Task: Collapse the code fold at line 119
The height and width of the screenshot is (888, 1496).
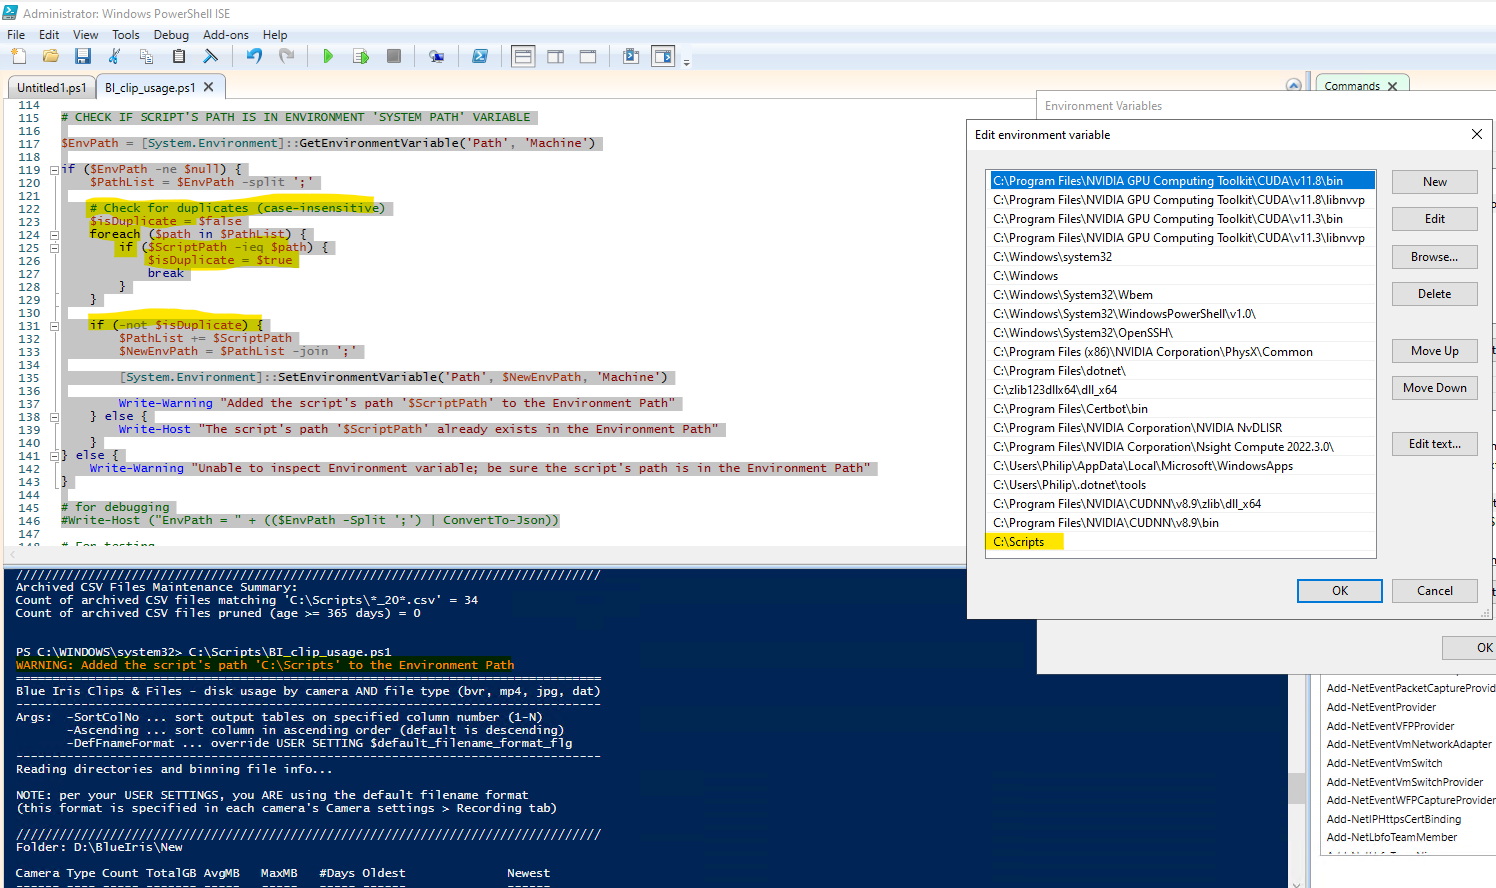Action: (54, 170)
